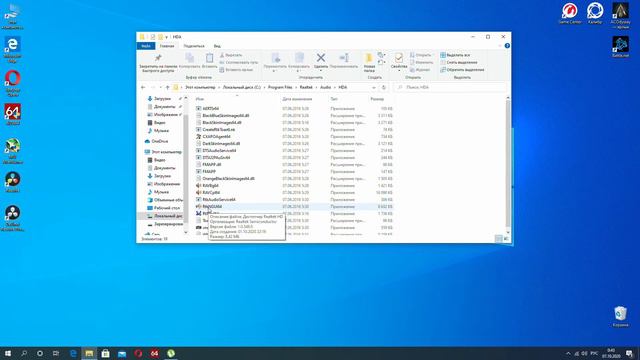Click Обратить выделение (Invert selection)
The height and width of the screenshot is (360, 640).
click(462, 70)
